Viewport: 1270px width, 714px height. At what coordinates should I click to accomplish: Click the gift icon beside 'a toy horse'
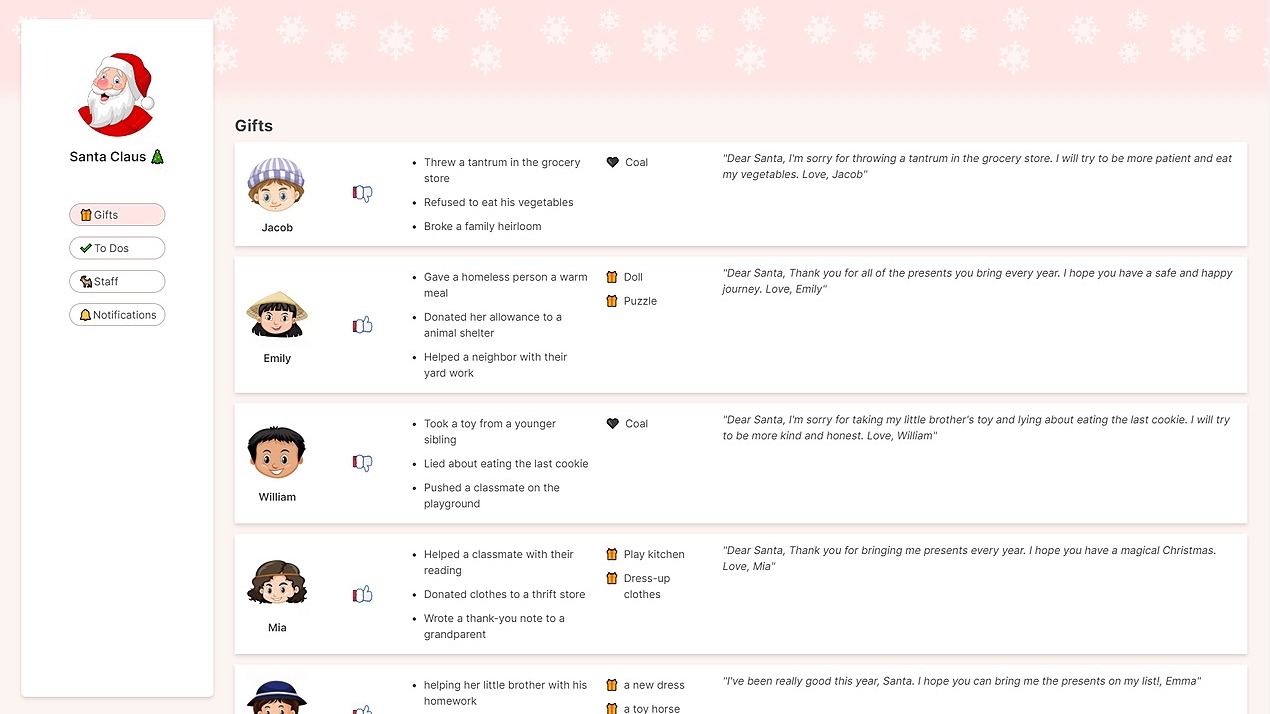[611, 708]
